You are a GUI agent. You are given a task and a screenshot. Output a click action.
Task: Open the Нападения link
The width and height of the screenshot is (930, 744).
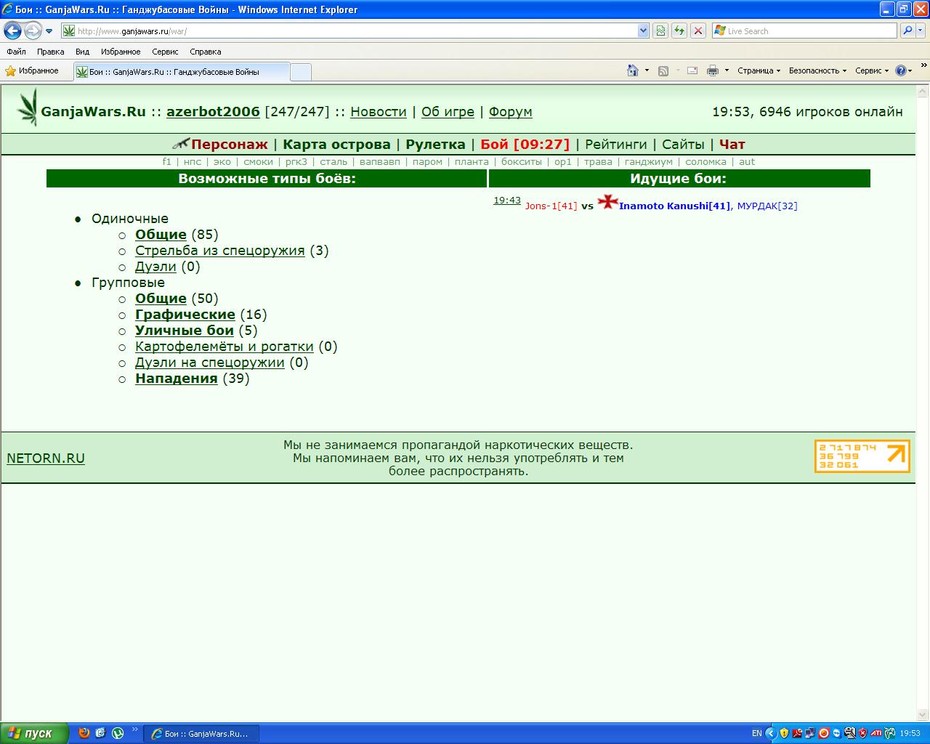tap(176, 379)
